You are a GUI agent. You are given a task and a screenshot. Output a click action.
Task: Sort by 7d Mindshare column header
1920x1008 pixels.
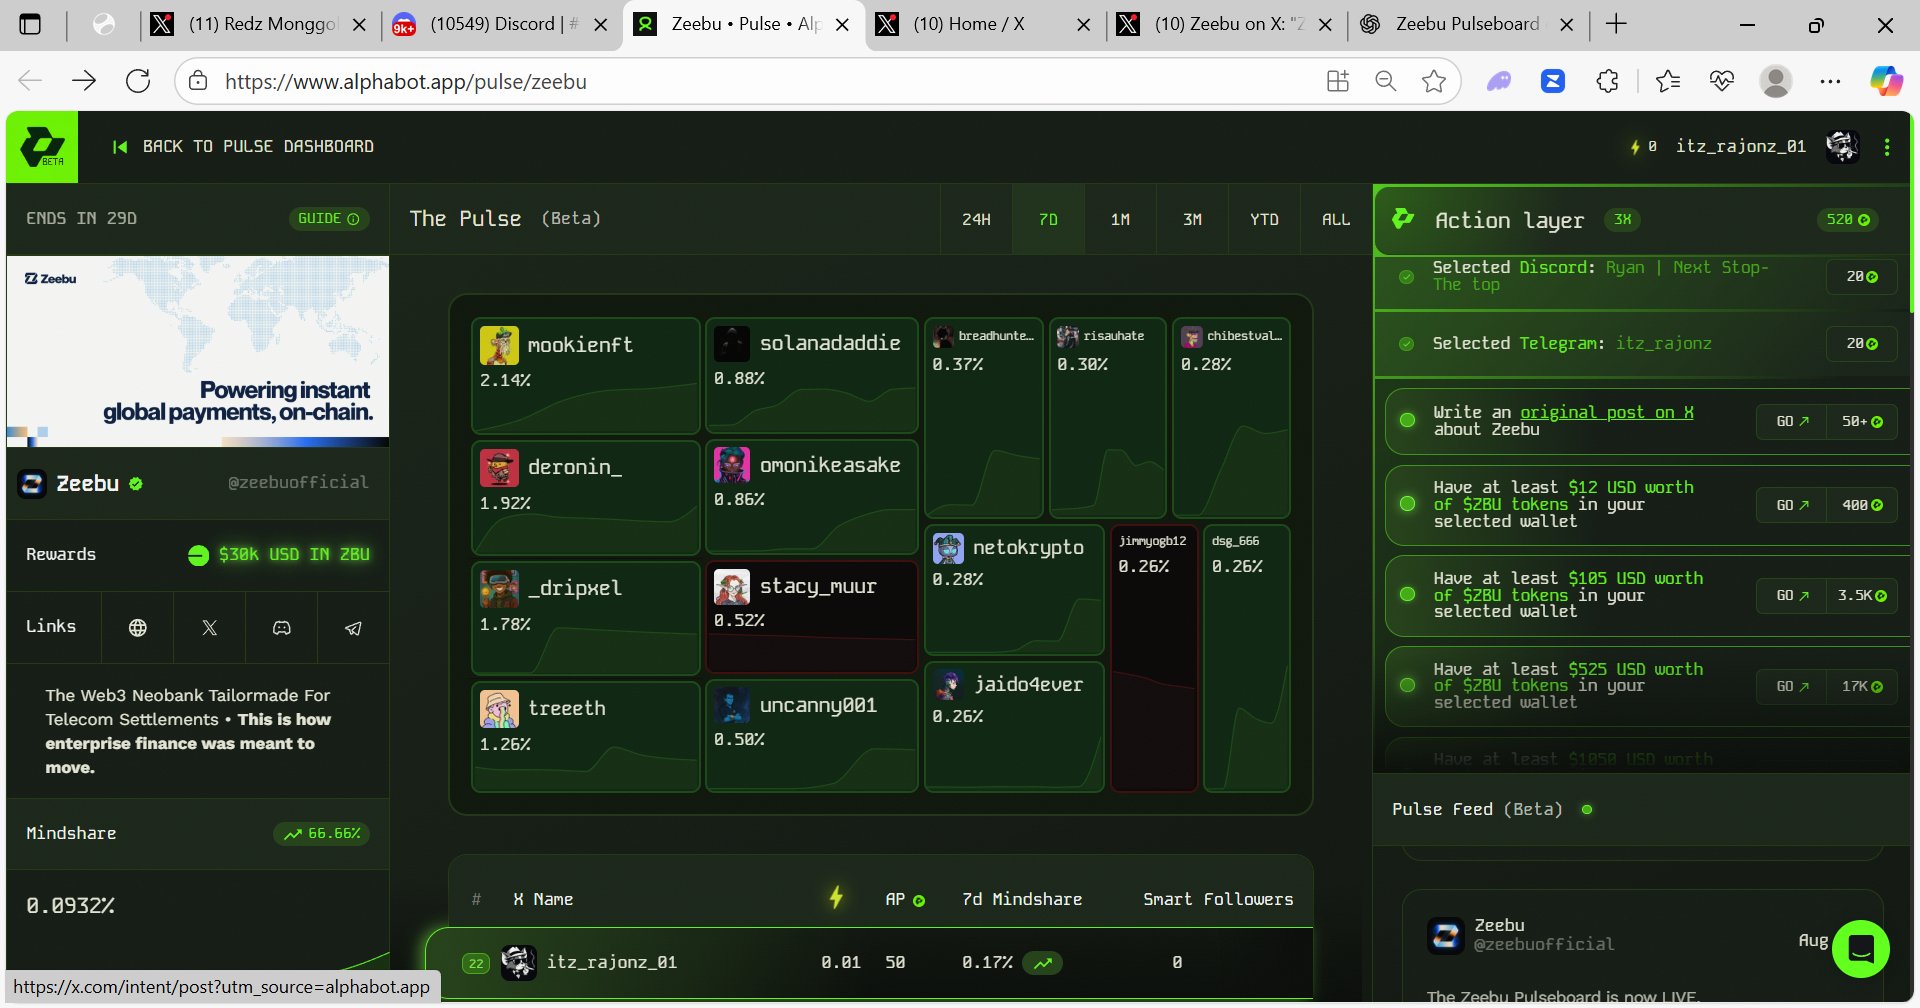(1022, 899)
